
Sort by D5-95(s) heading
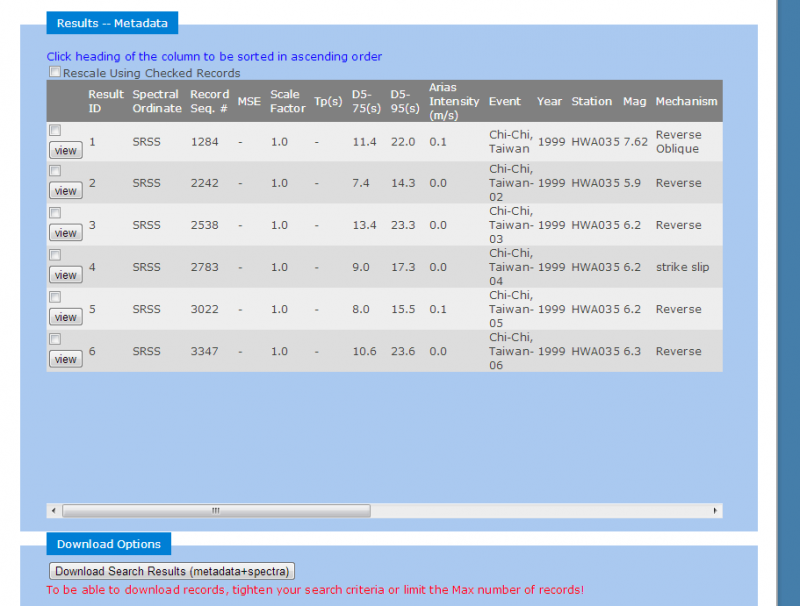[x=405, y=101]
